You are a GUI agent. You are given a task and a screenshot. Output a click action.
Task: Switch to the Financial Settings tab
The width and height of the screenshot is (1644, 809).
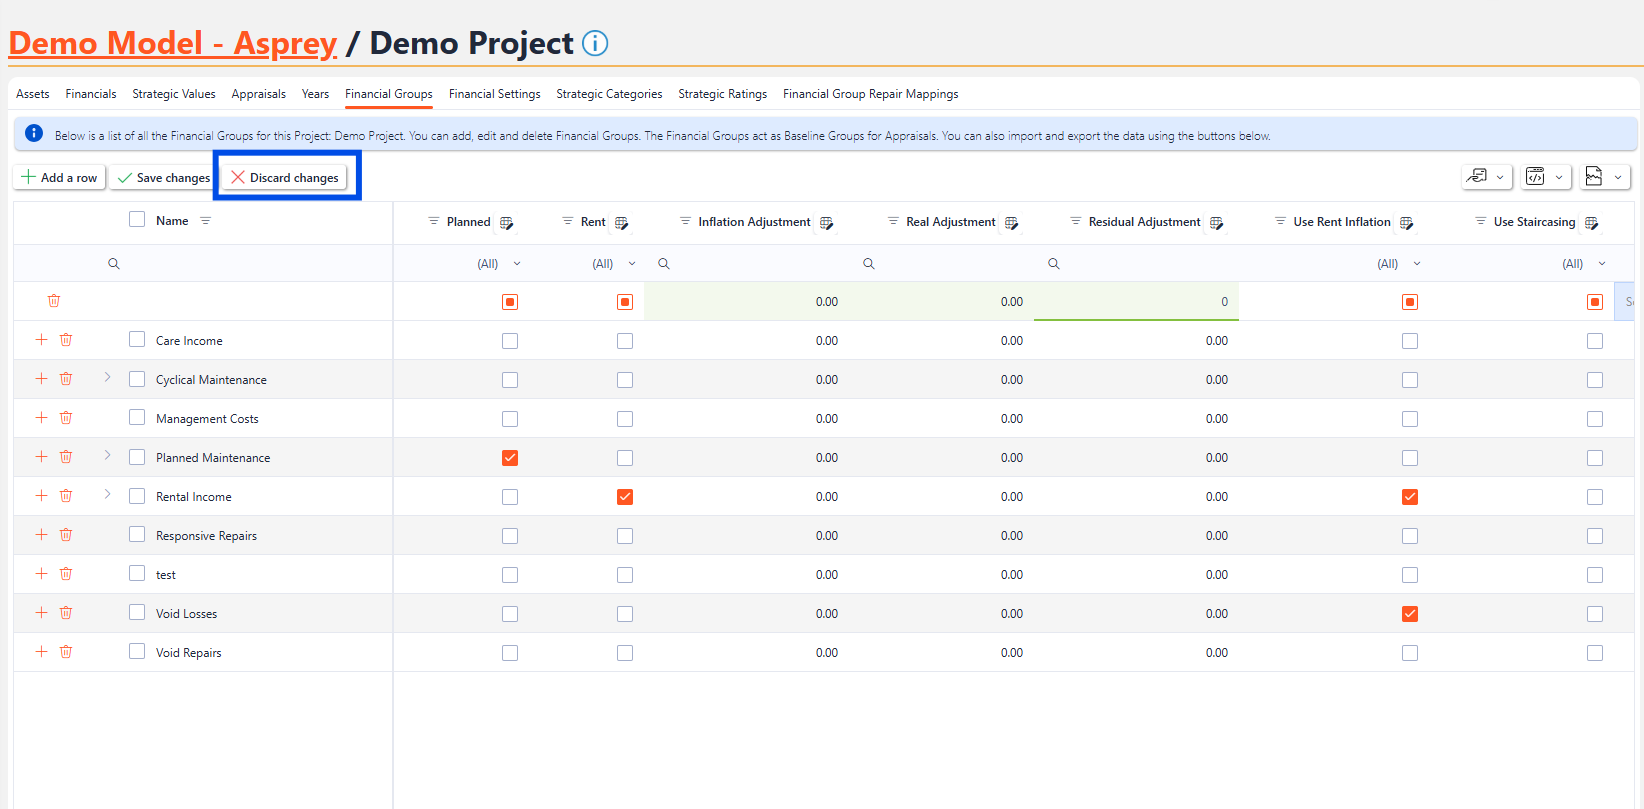(x=494, y=94)
